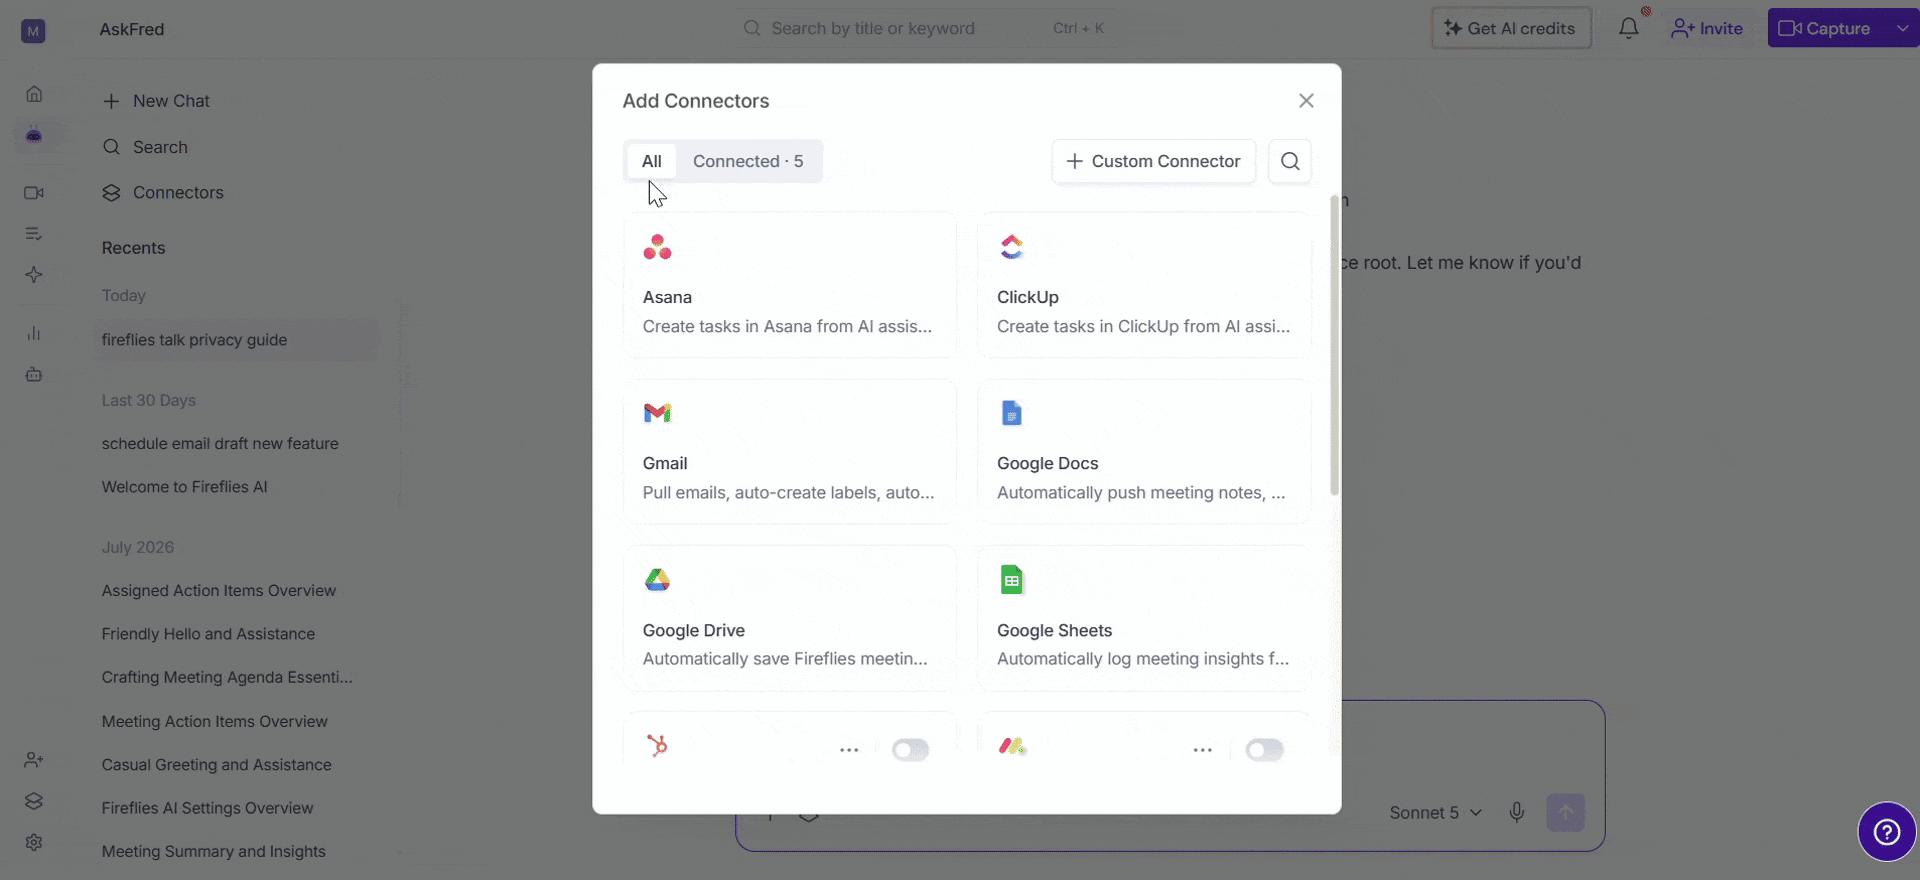Open the Google Docs connector card
The height and width of the screenshot is (880, 1920).
click(x=1143, y=451)
